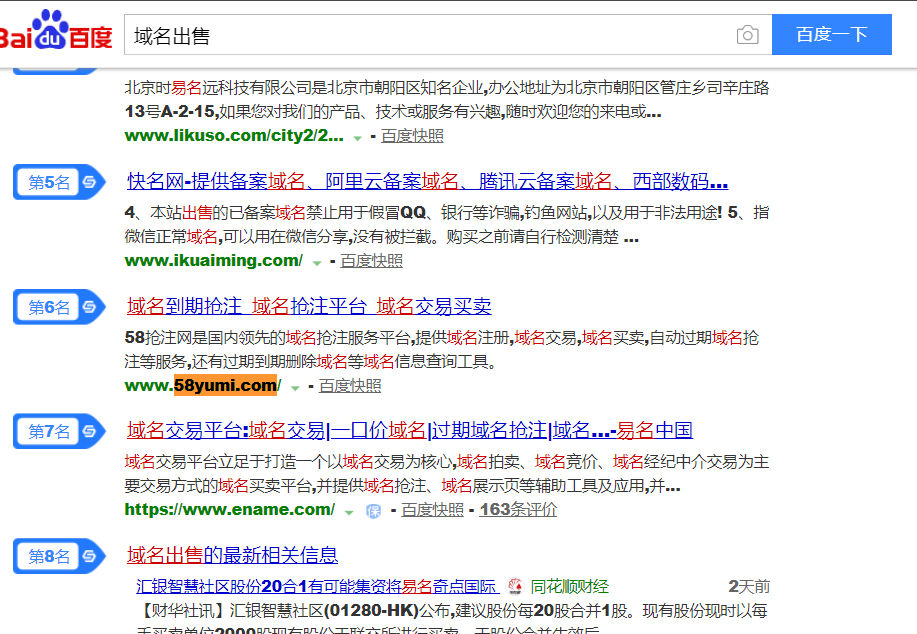Click the 保 guarantee icon beside ename.com
This screenshot has height=634, width=917.
373,511
